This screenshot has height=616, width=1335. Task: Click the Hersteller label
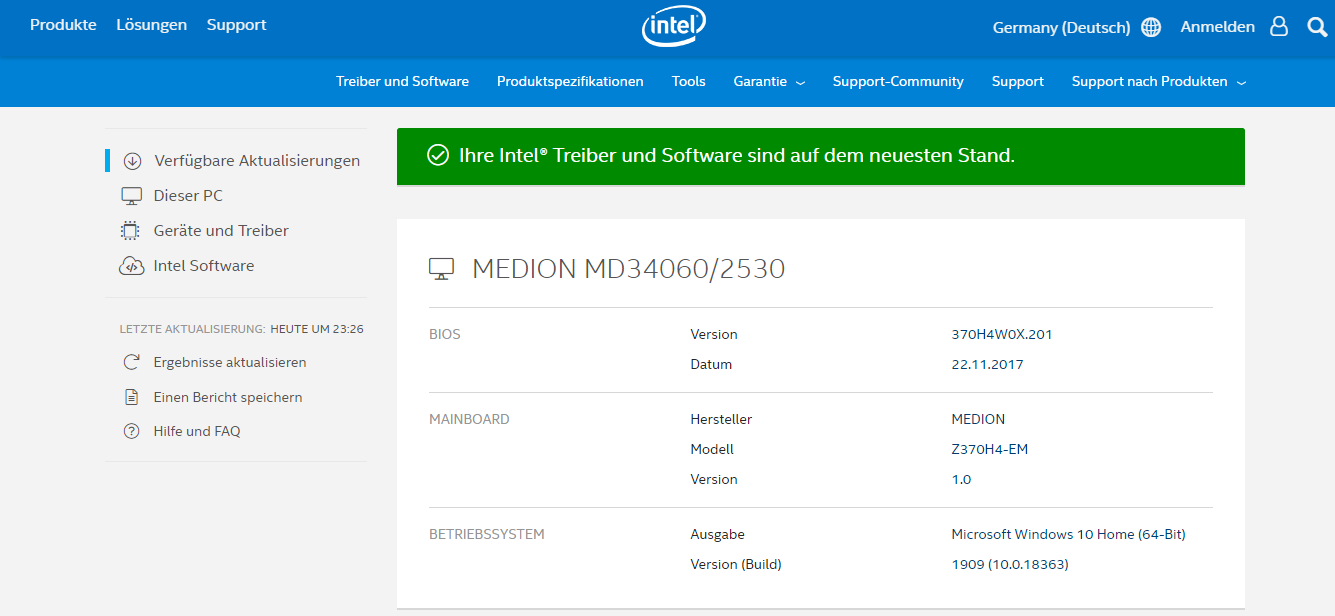point(721,419)
